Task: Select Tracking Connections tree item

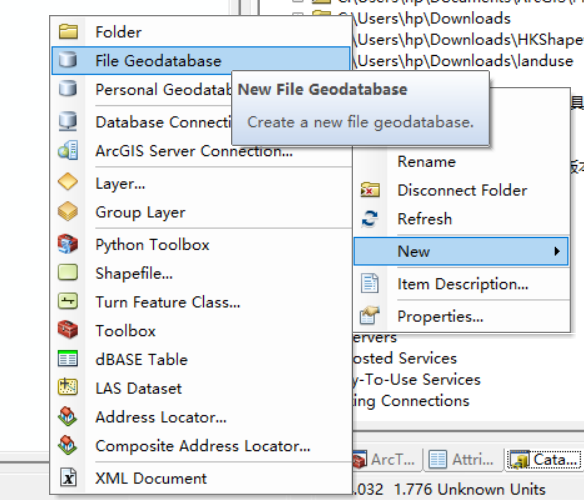Action: [411, 401]
